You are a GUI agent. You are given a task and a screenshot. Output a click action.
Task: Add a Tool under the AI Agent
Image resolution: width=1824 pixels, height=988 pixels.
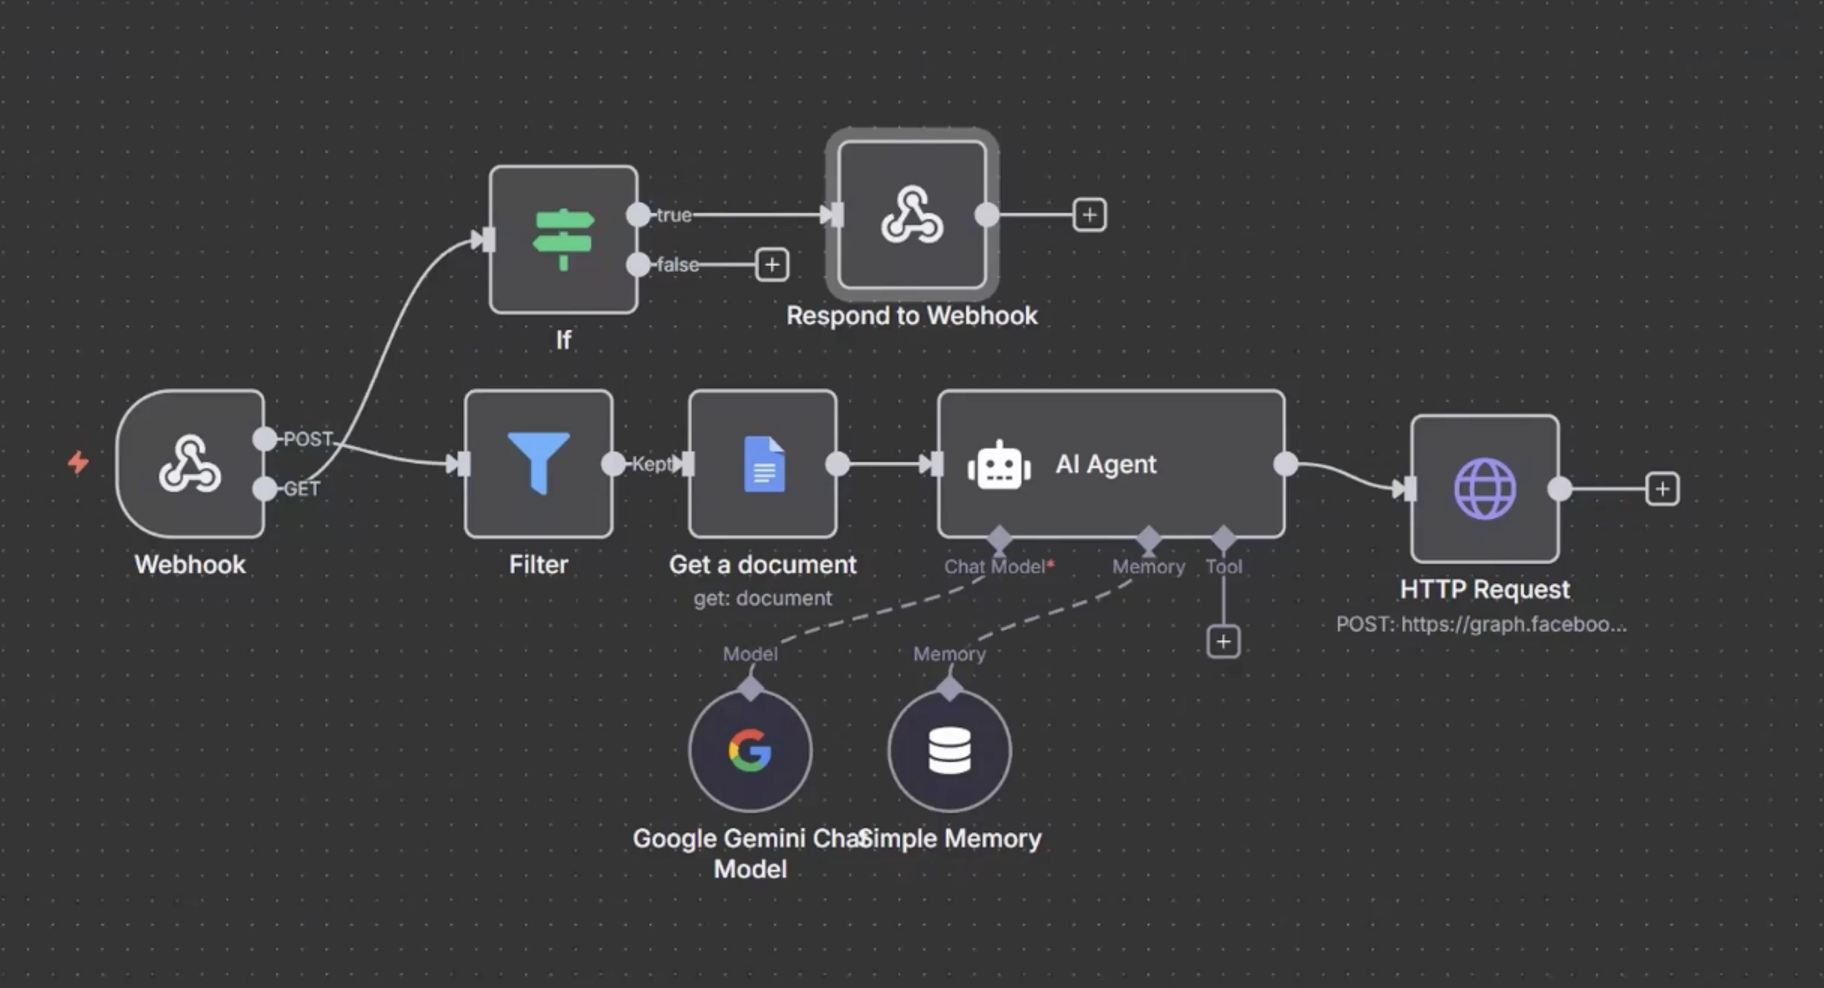(1224, 641)
